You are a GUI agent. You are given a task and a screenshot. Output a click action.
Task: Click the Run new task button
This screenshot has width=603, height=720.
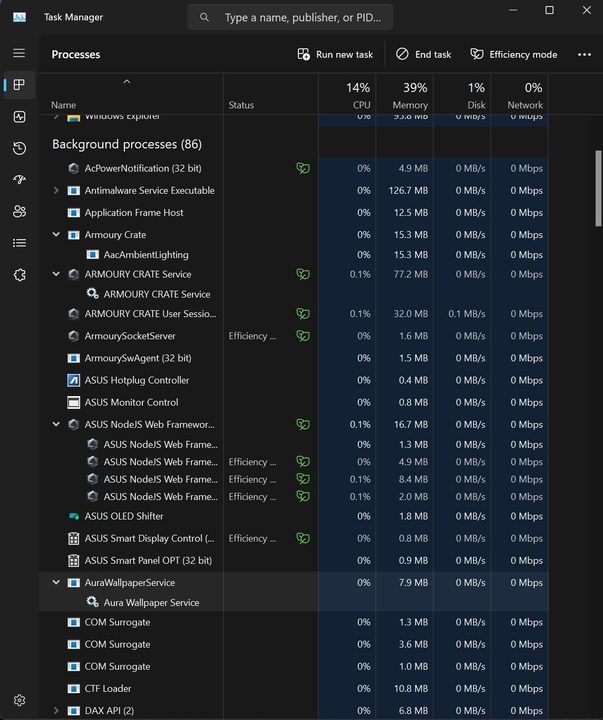(335, 54)
